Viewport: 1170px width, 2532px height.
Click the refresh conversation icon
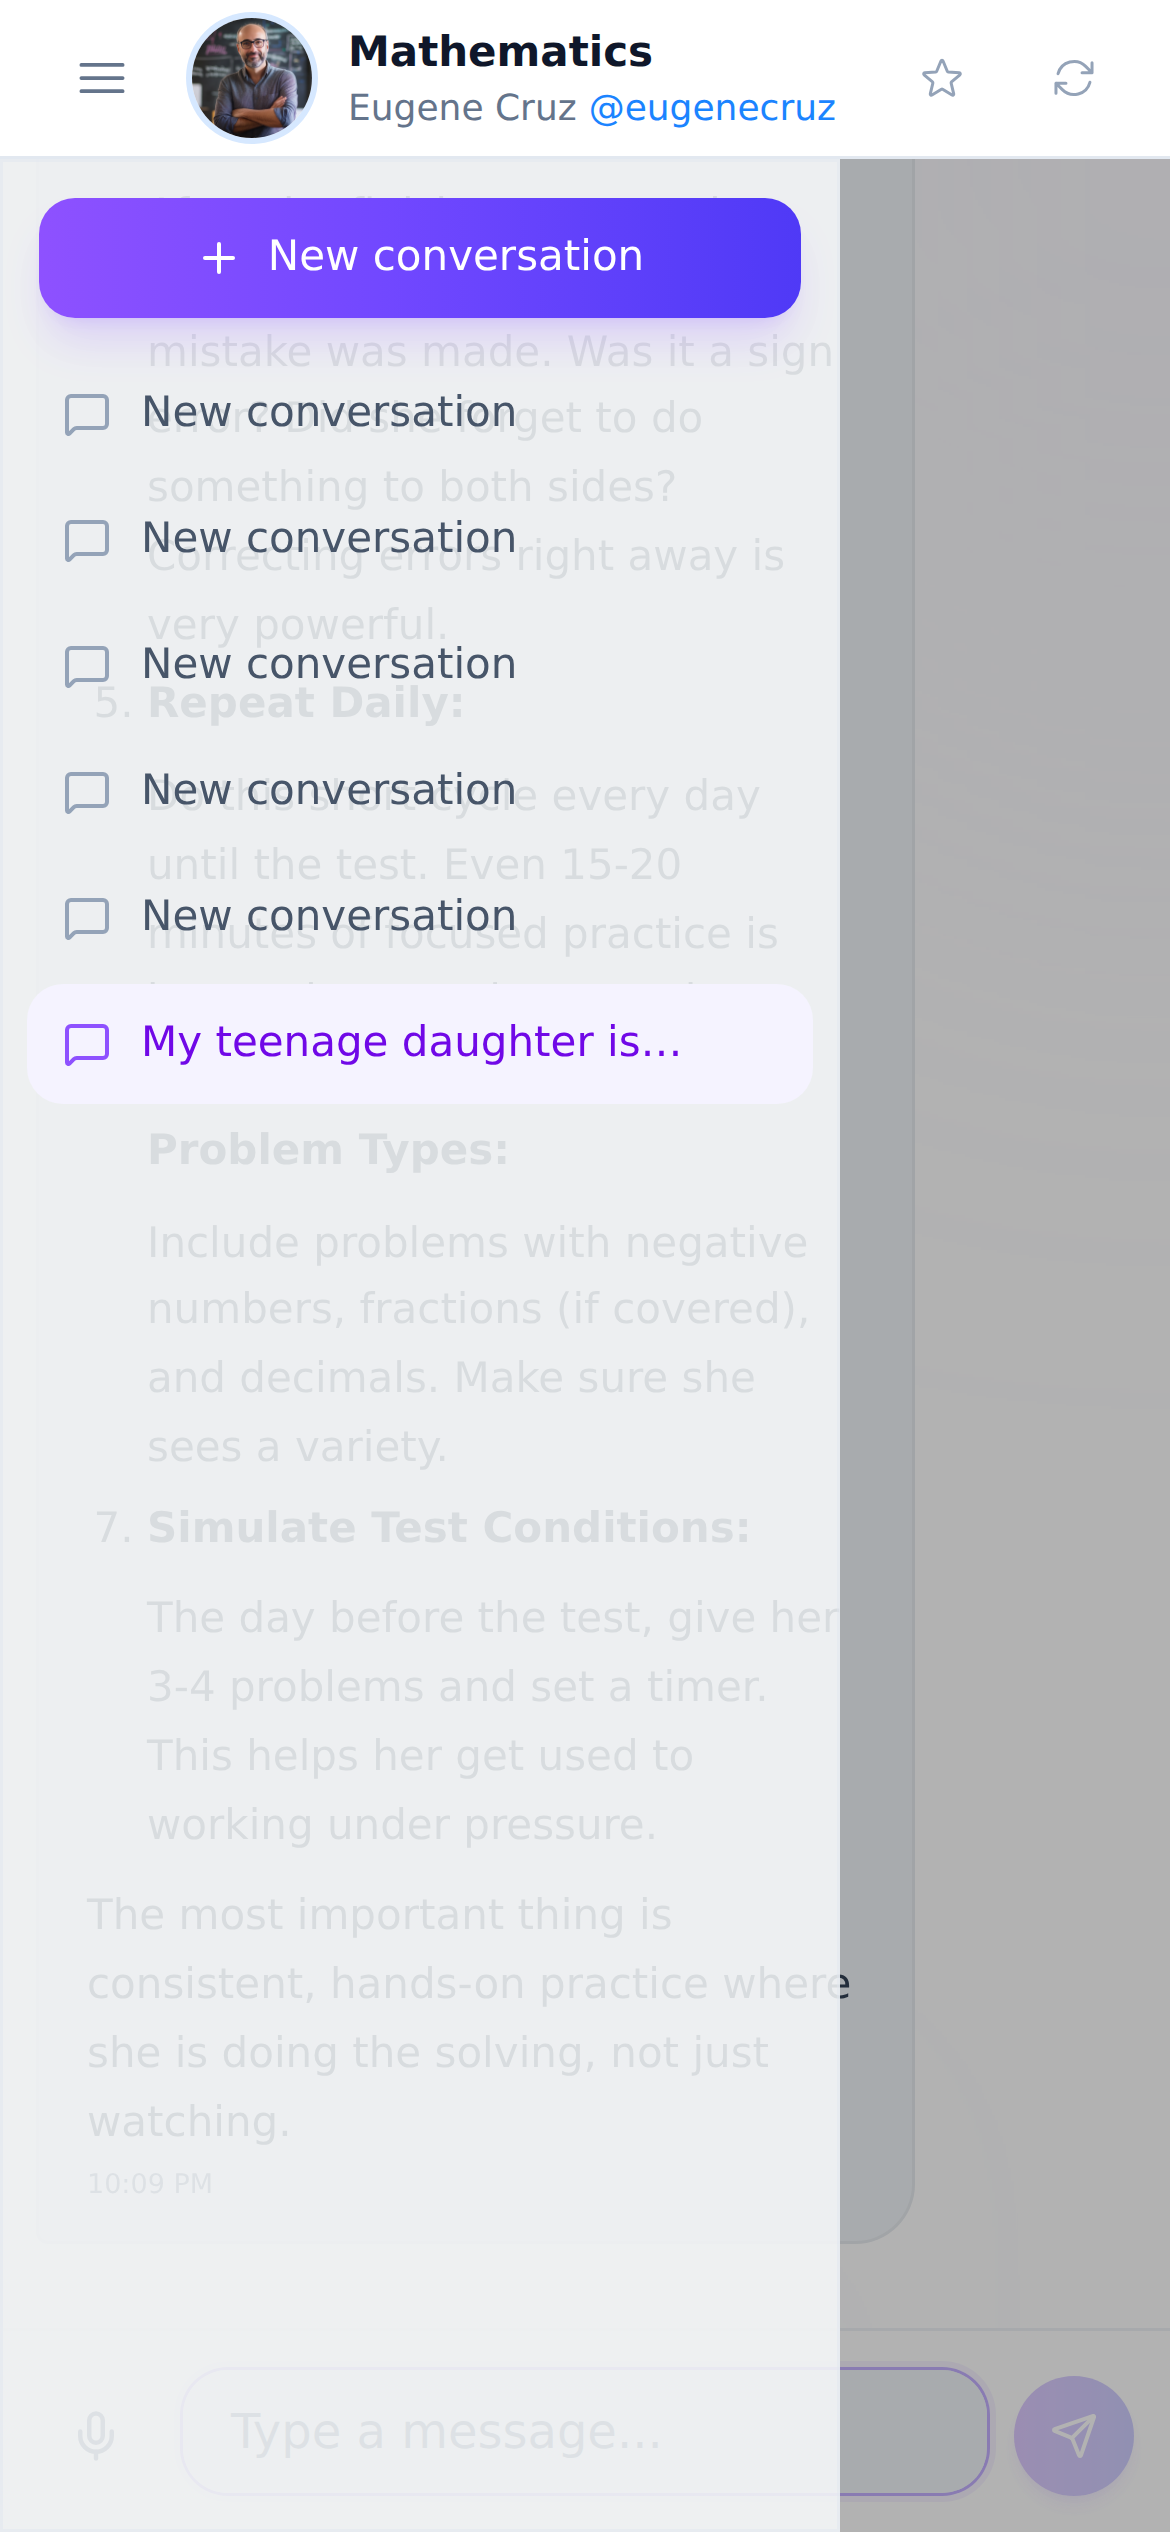tap(1074, 78)
